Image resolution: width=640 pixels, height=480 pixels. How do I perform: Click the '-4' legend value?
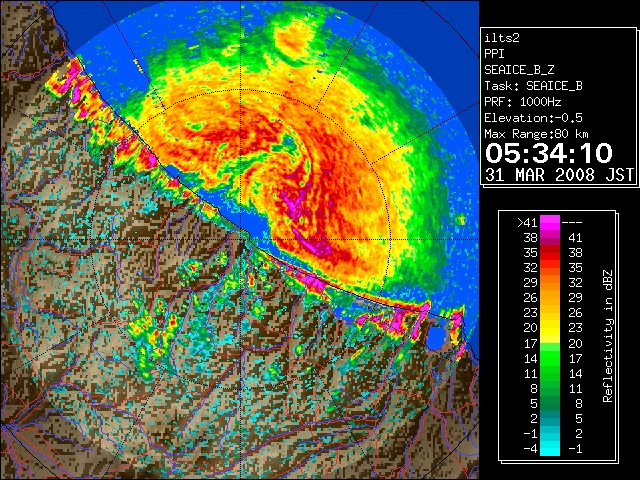tap(530, 449)
